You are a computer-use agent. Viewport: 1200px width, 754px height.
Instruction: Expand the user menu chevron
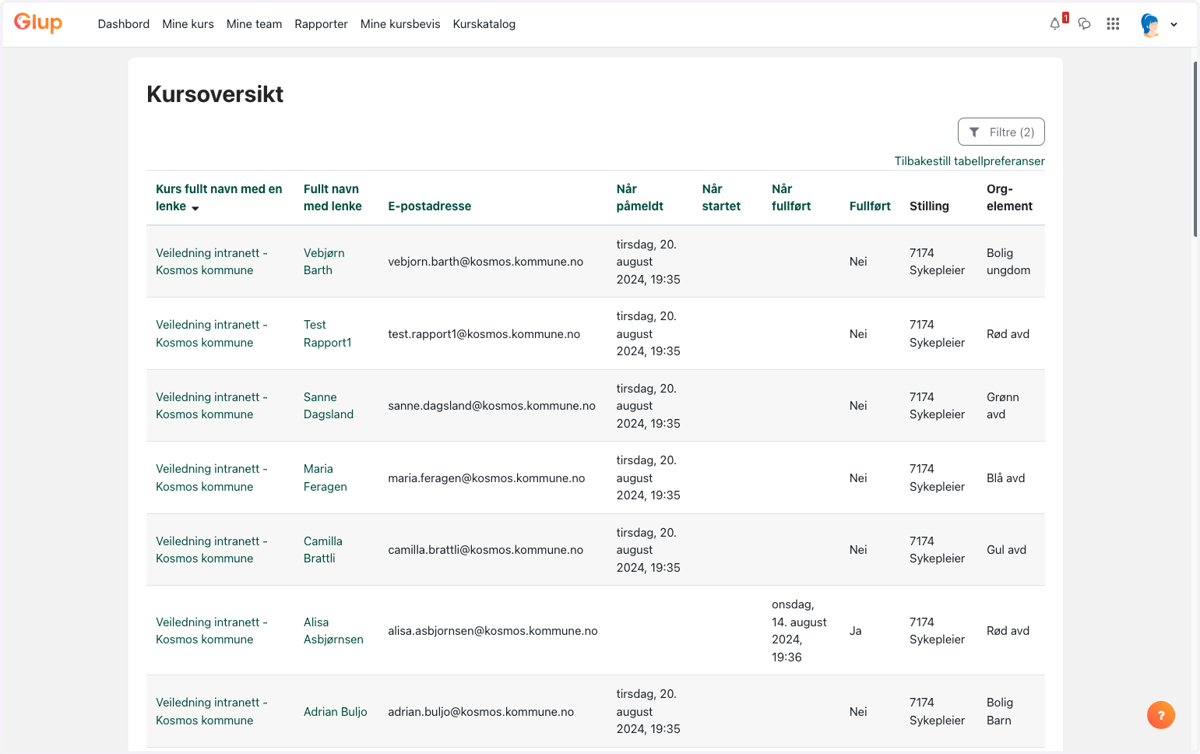click(x=1174, y=25)
